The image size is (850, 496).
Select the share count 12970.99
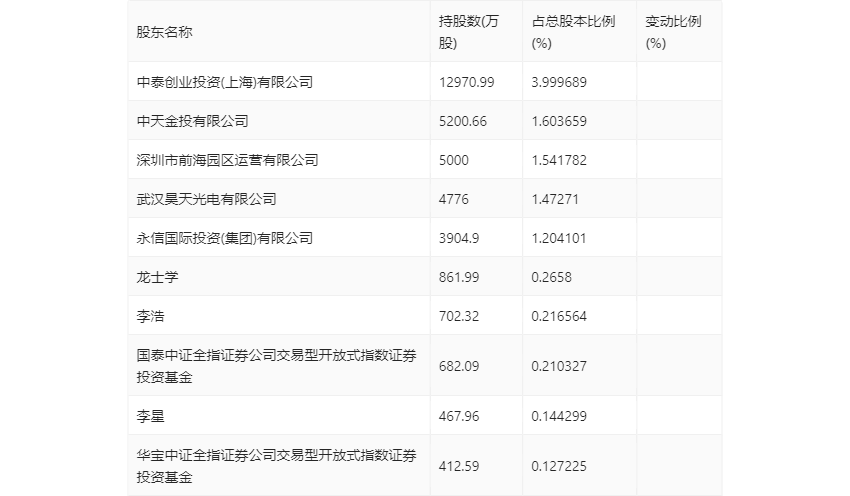point(466,82)
